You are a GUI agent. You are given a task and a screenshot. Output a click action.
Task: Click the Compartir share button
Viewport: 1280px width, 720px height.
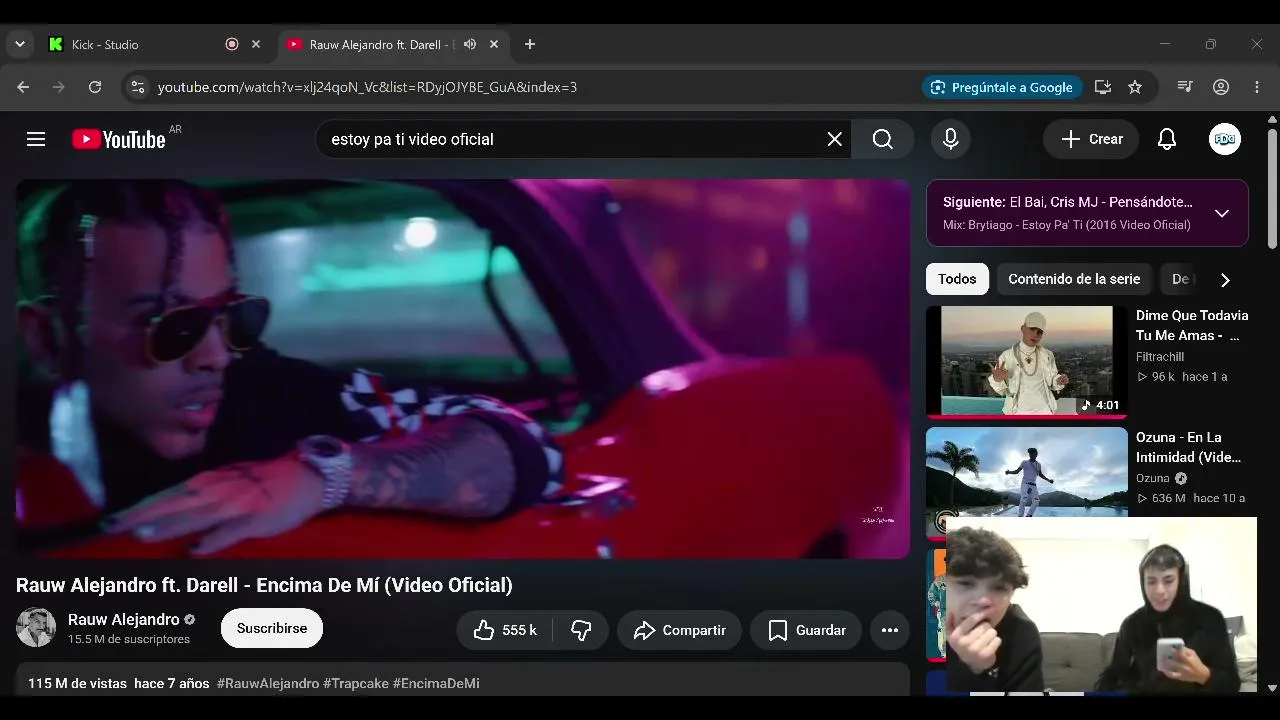[x=679, y=630]
